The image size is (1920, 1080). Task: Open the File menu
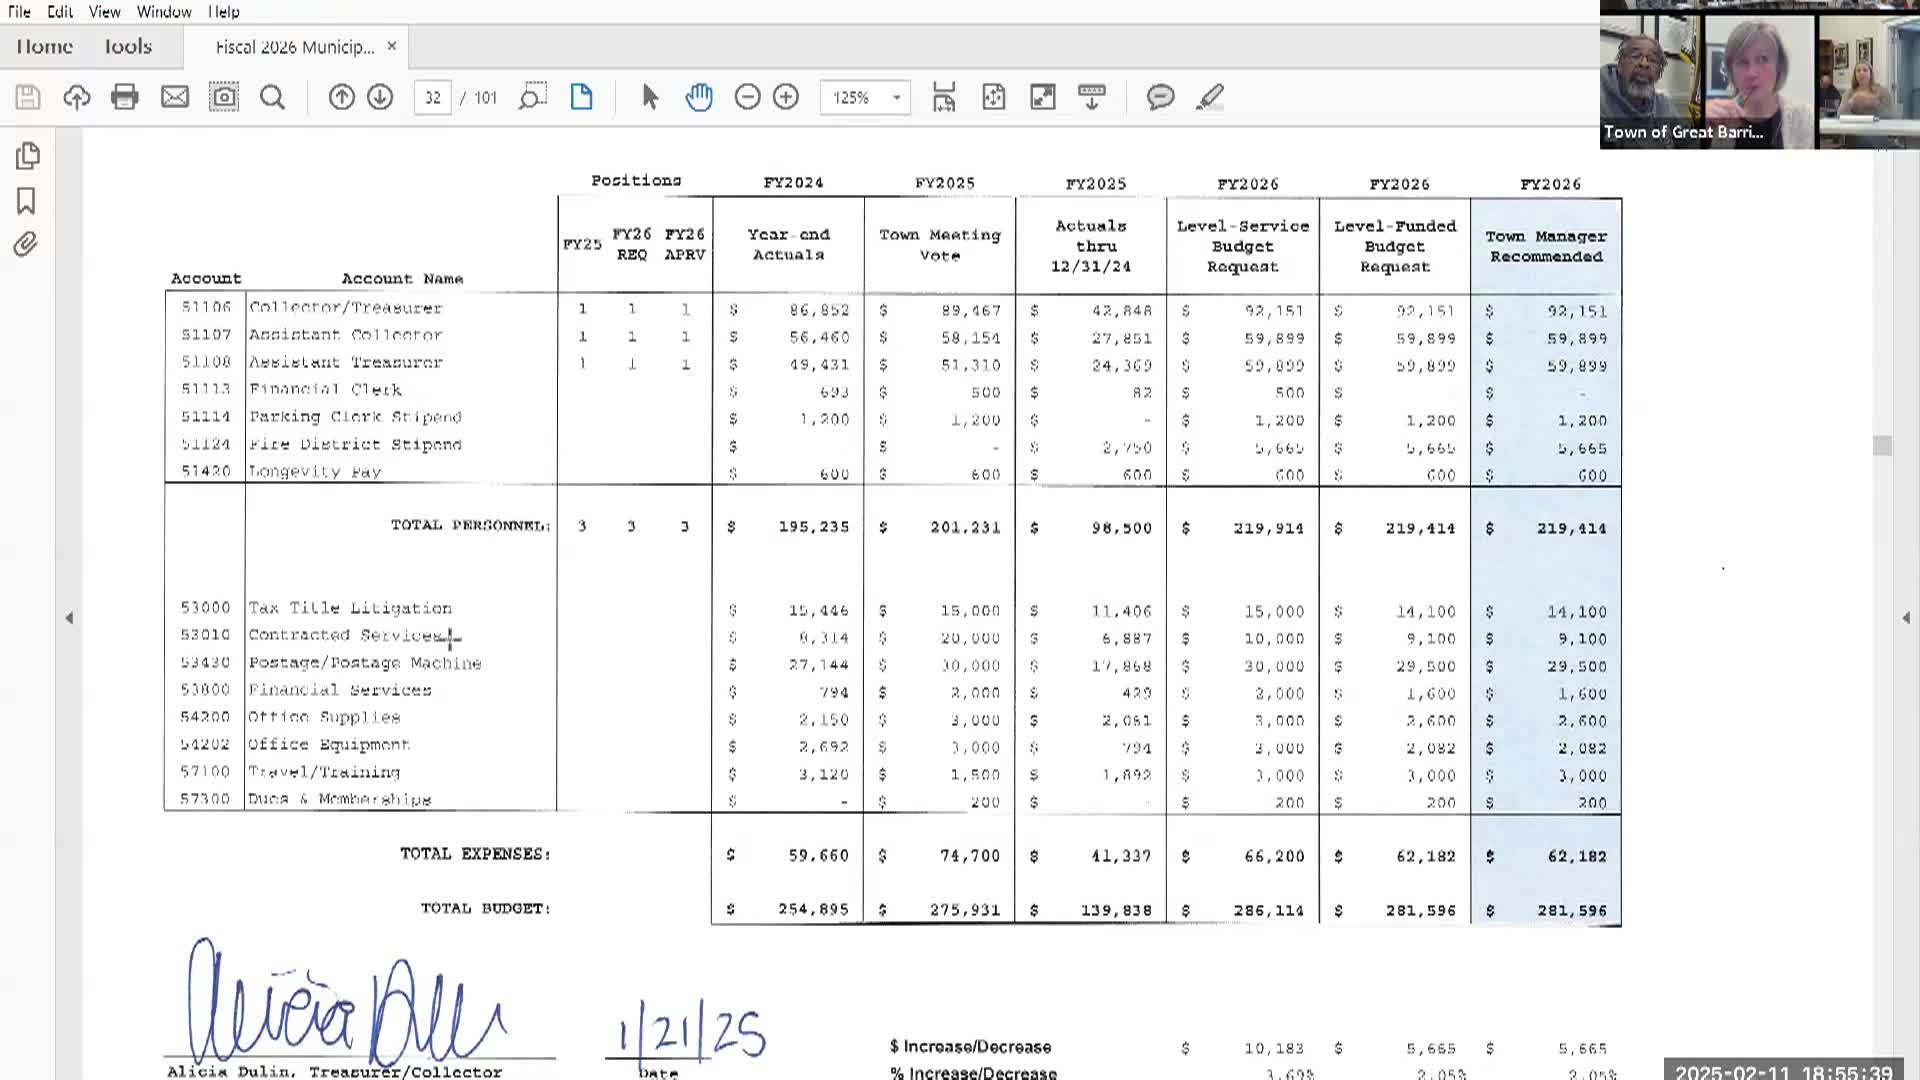click(x=19, y=12)
